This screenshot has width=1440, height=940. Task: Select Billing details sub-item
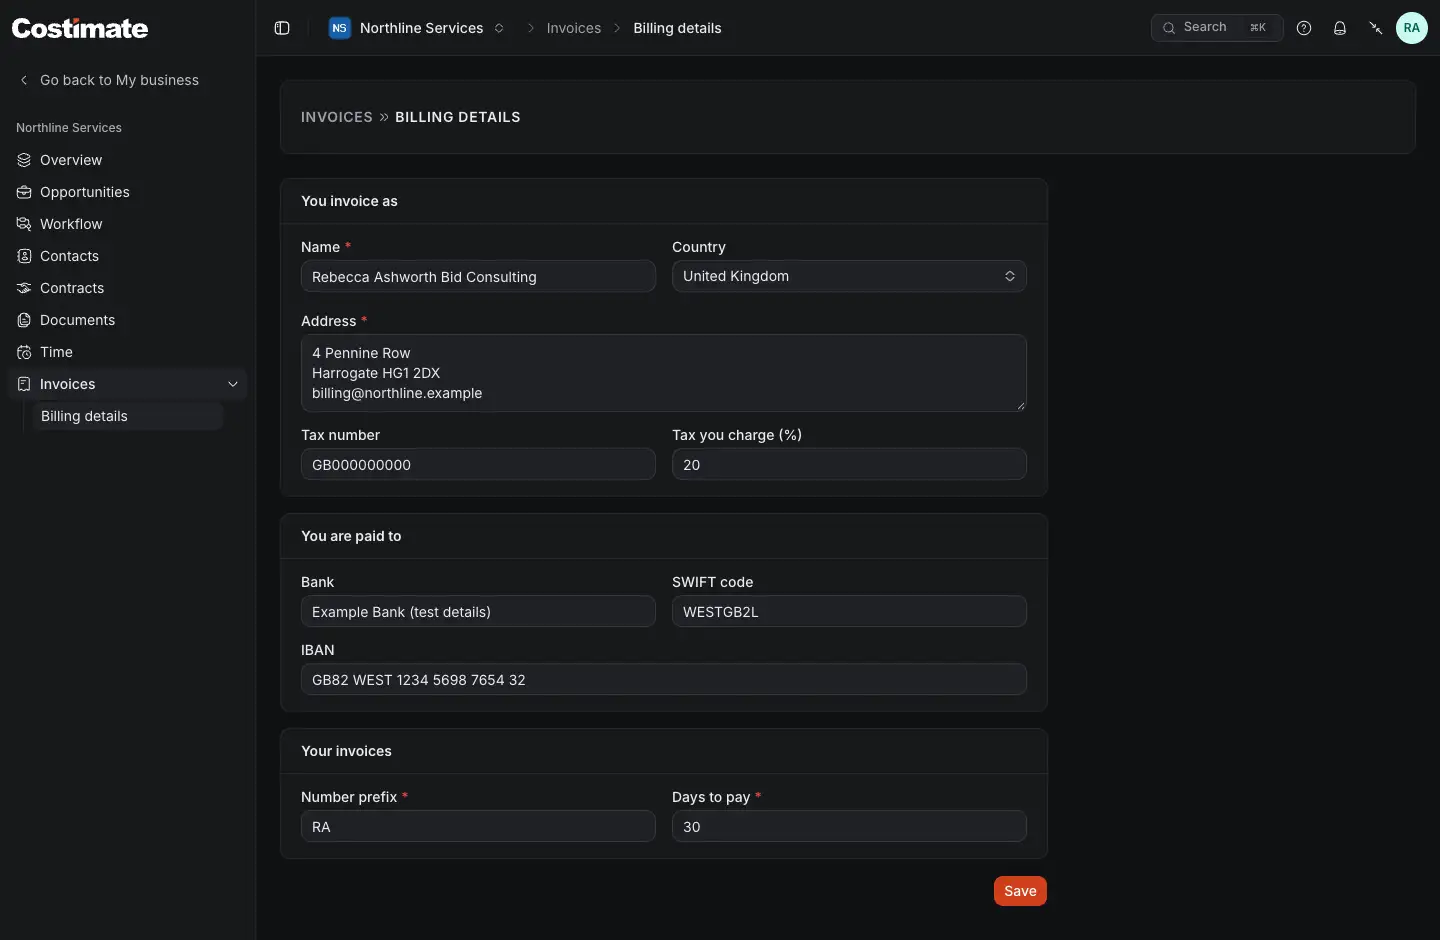tap(127, 416)
